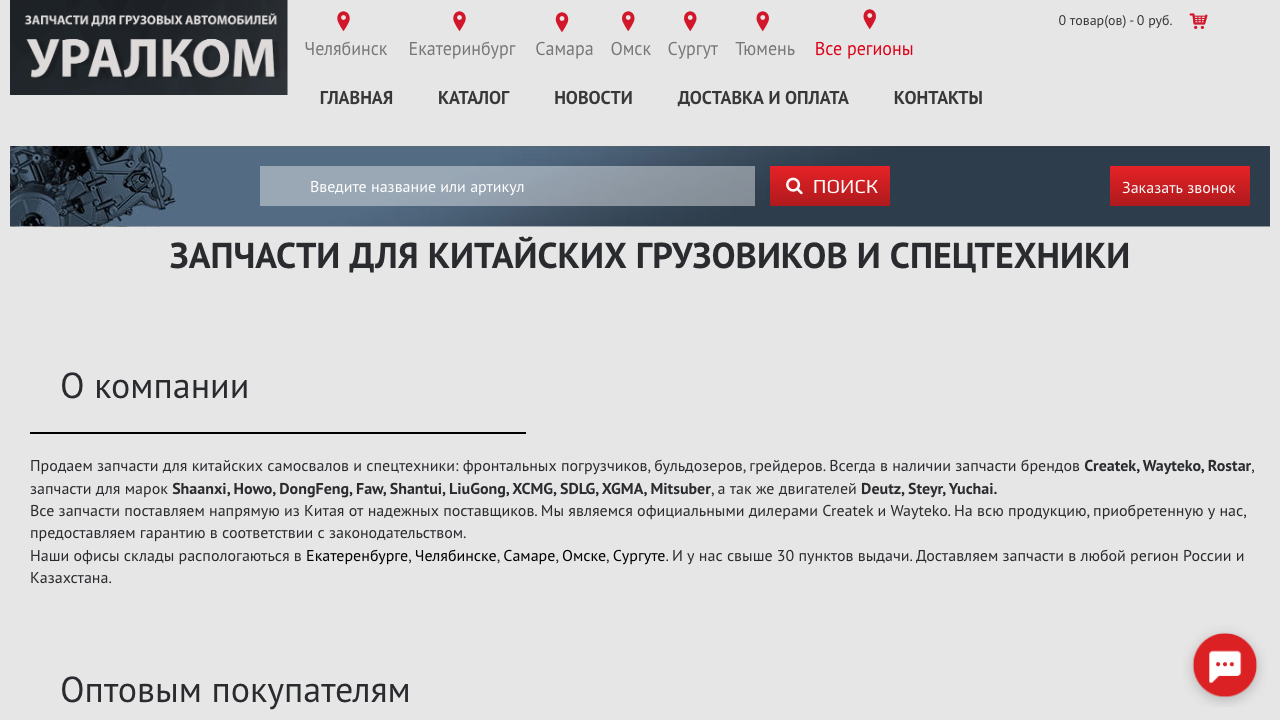
Task: Open the red shopping cart icon
Action: click(x=1198, y=21)
